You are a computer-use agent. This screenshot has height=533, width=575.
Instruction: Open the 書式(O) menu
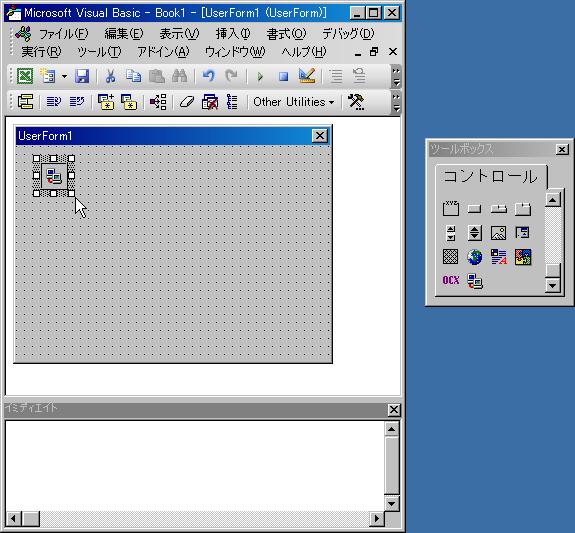(286, 34)
